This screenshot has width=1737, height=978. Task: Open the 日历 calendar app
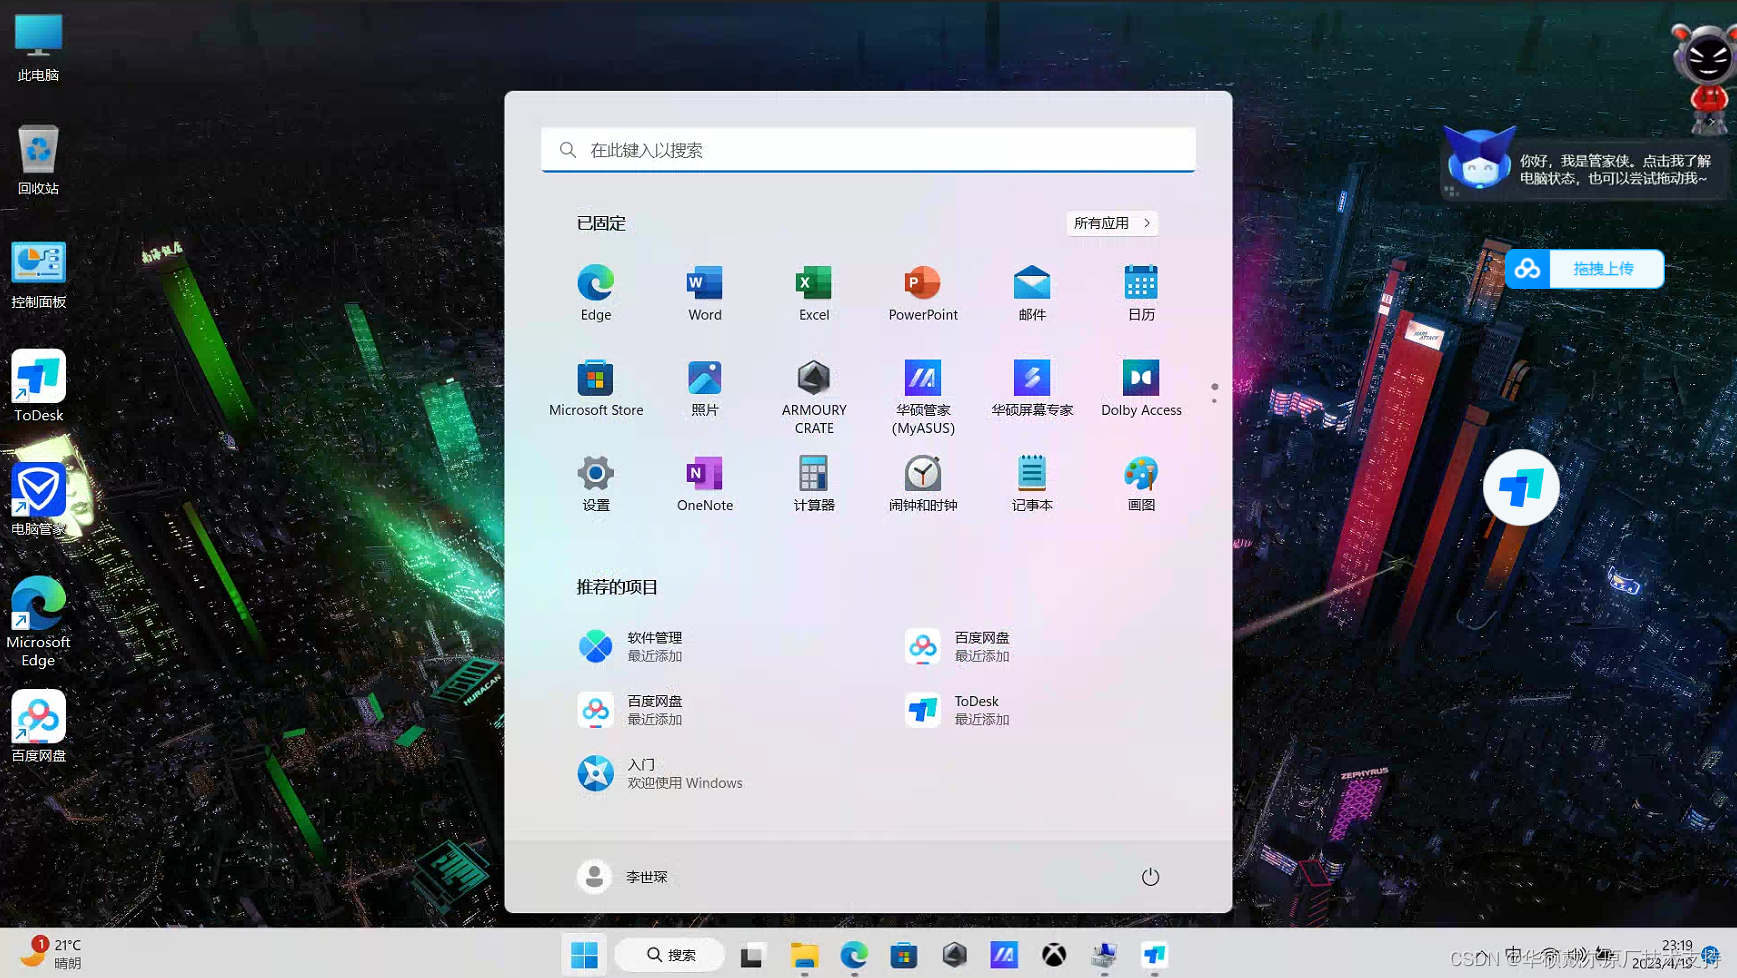(1140, 293)
